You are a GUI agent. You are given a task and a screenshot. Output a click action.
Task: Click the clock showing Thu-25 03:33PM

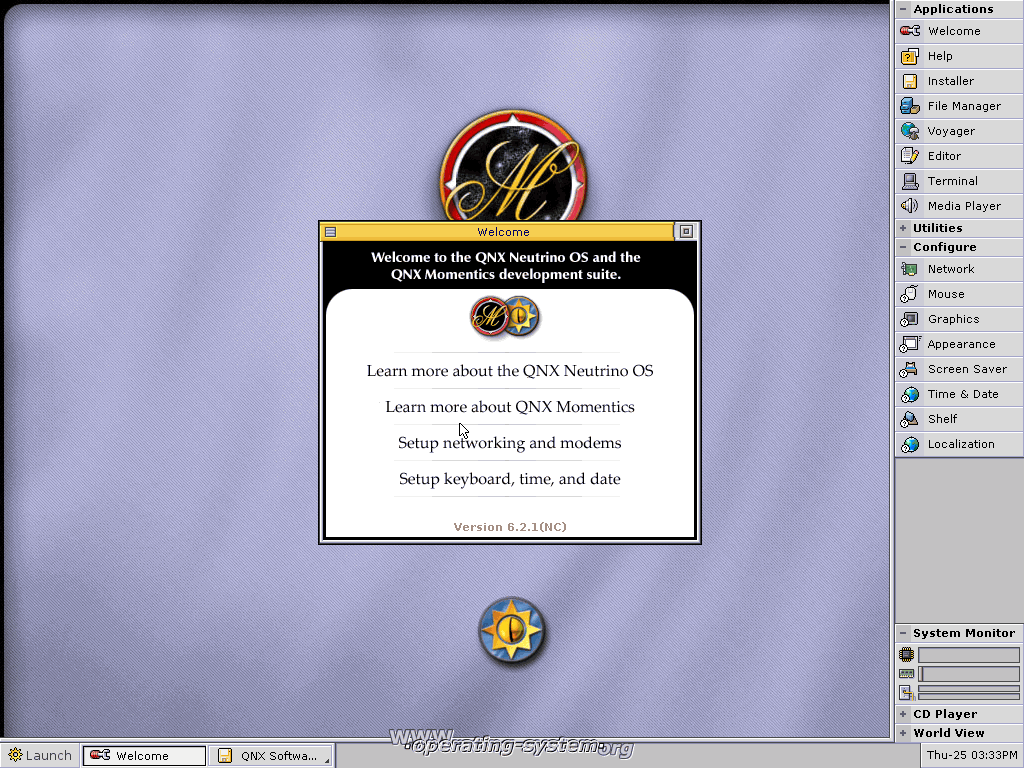[x=972, y=755]
